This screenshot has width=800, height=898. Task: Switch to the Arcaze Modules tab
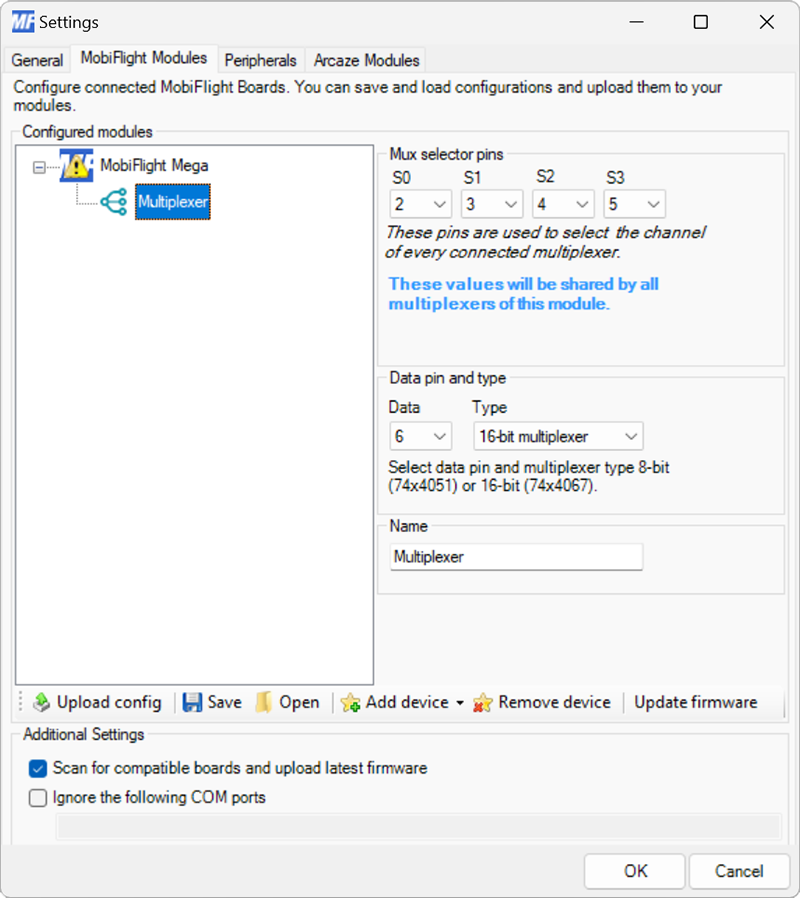click(x=365, y=60)
